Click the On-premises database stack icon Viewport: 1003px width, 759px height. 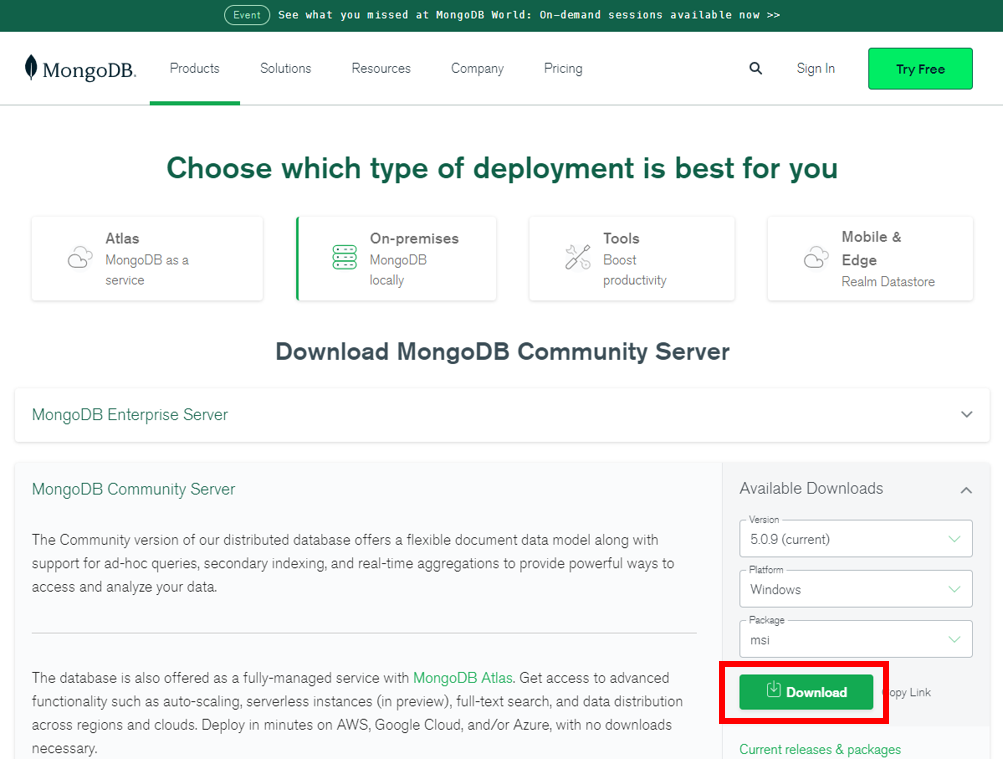(x=344, y=257)
